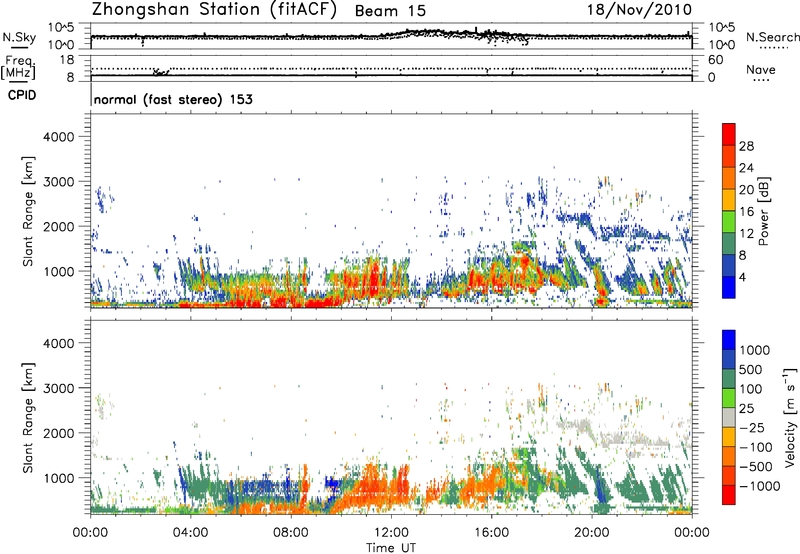Click the '−500' label on the Velocity colorbar
800x554 pixels.
coord(755,467)
